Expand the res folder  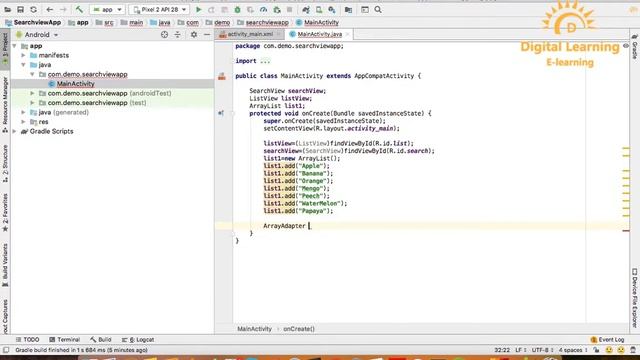click(x=23, y=122)
